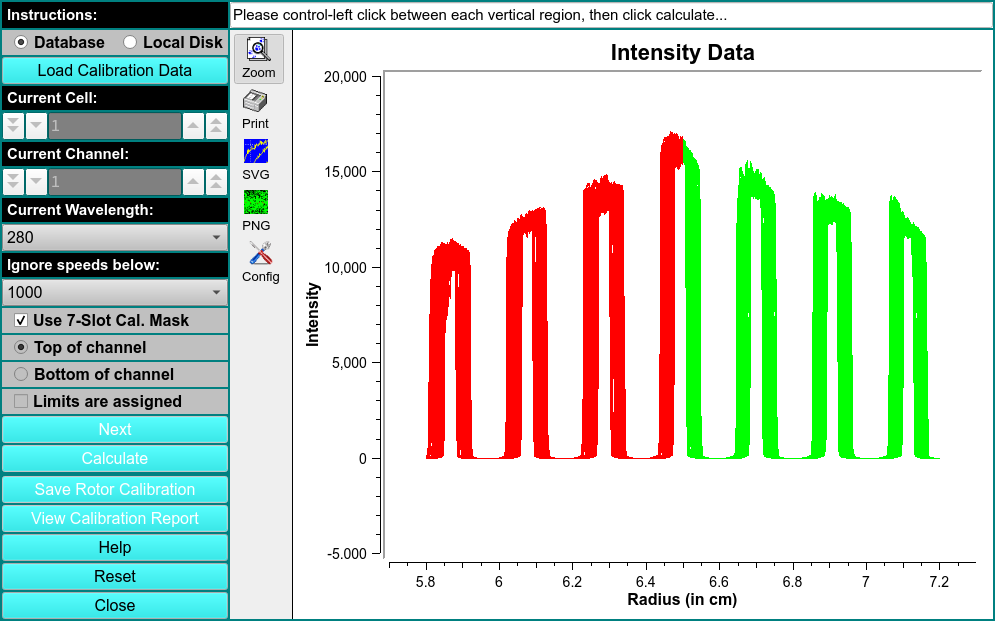Open the Help button
995x621 pixels.
(114, 547)
